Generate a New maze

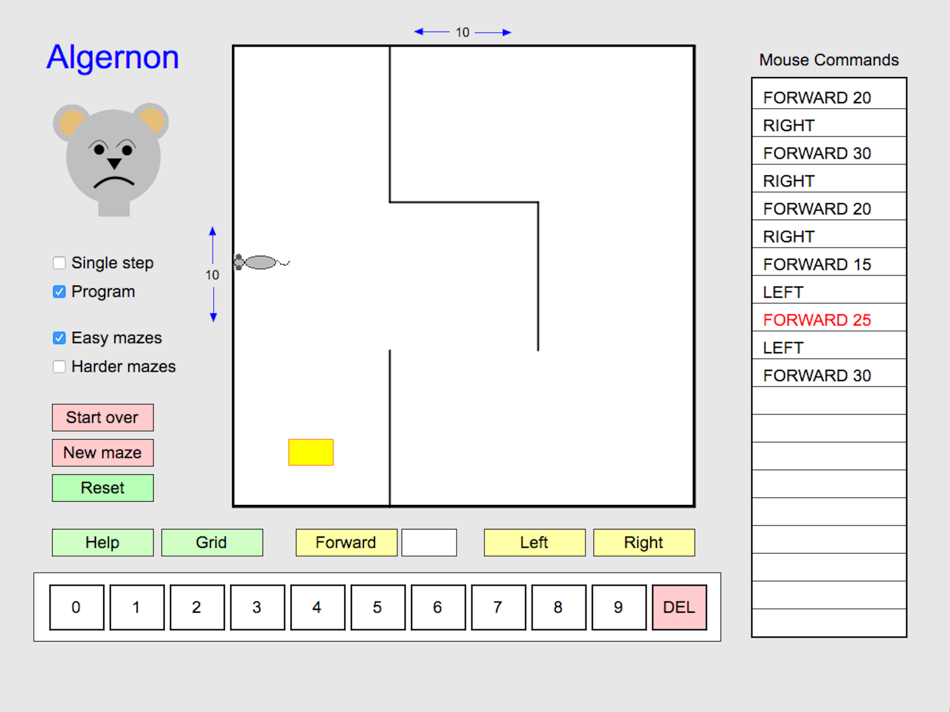tap(102, 452)
